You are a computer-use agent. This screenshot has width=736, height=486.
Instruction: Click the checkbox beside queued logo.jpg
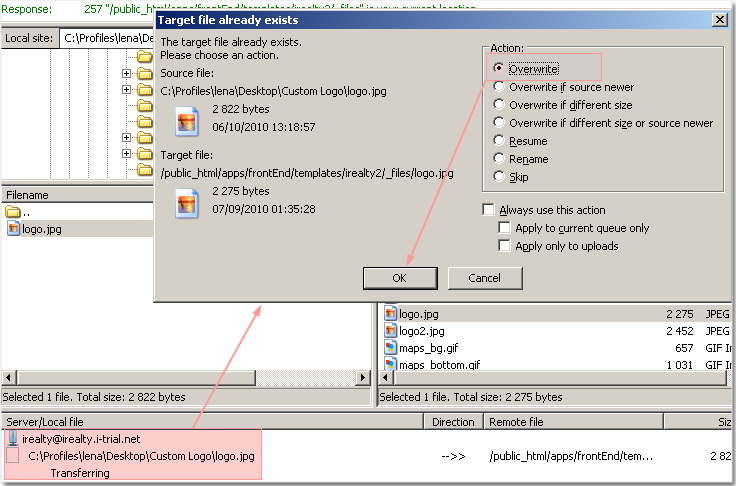point(13,455)
